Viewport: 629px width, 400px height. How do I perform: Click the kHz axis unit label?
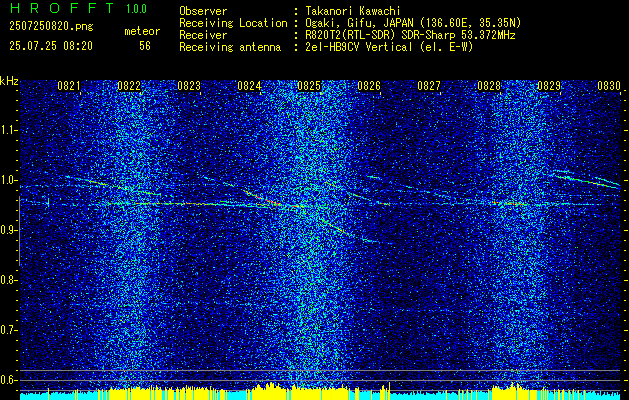pyautogui.click(x=9, y=81)
